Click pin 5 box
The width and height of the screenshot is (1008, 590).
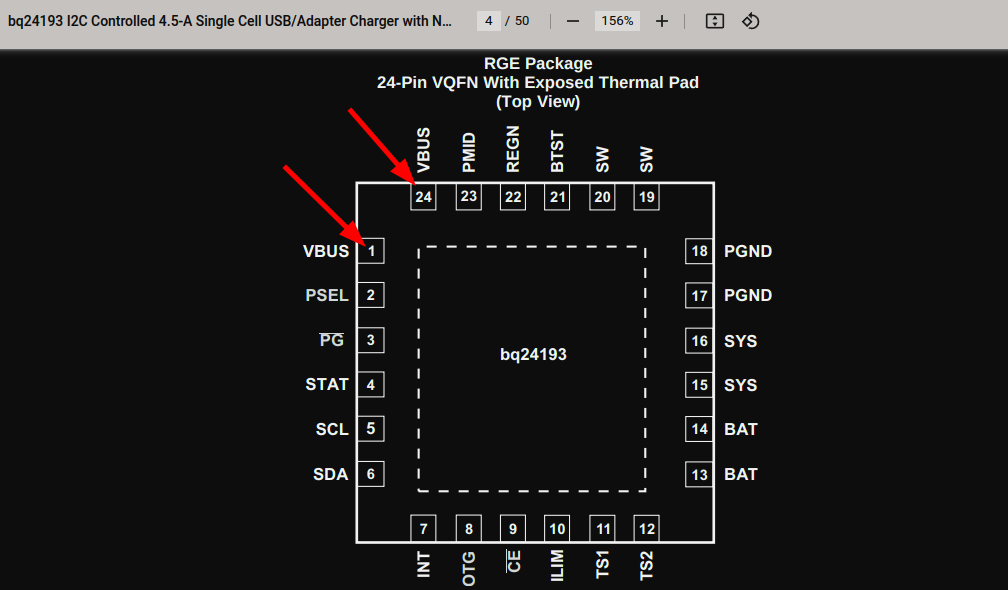(x=371, y=429)
